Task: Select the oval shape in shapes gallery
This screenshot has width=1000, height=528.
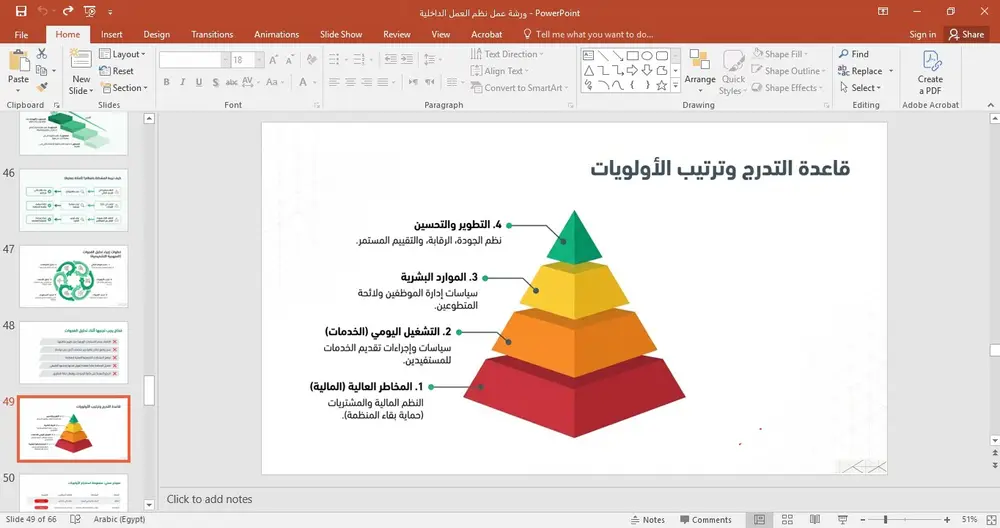Action: click(647, 55)
